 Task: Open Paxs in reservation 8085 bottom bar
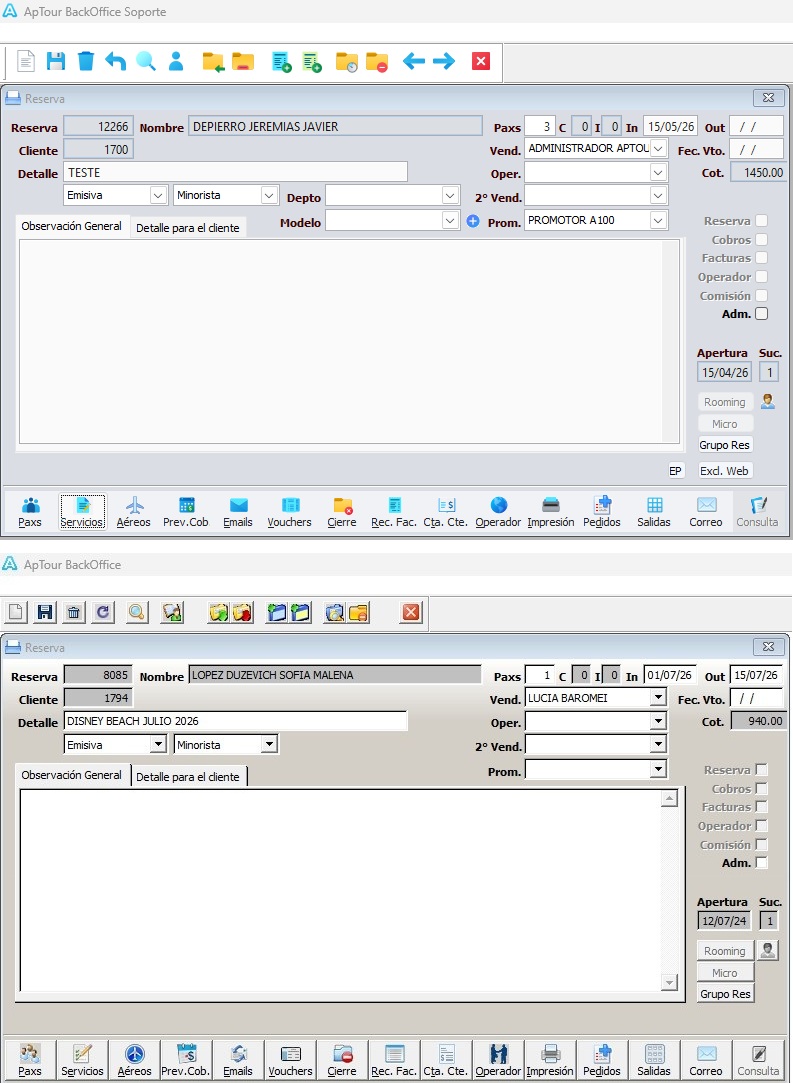pos(30,1060)
